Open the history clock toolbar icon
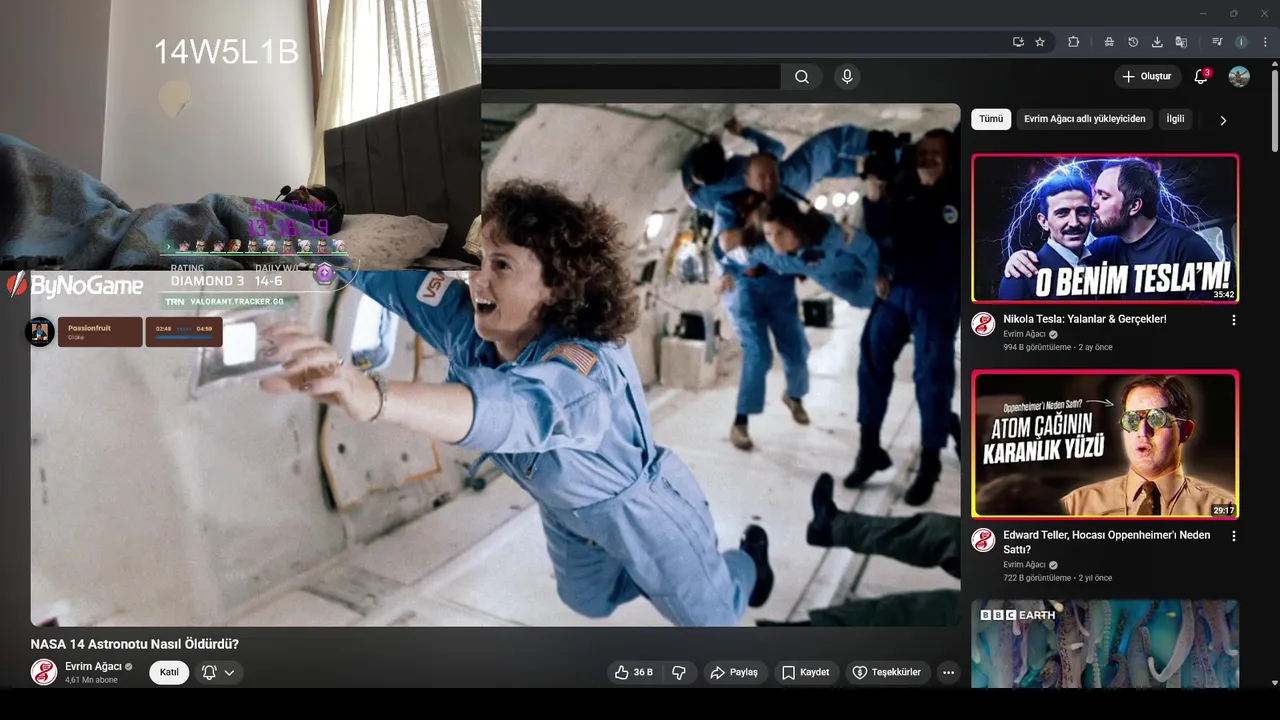1280x720 pixels. tap(1133, 42)
